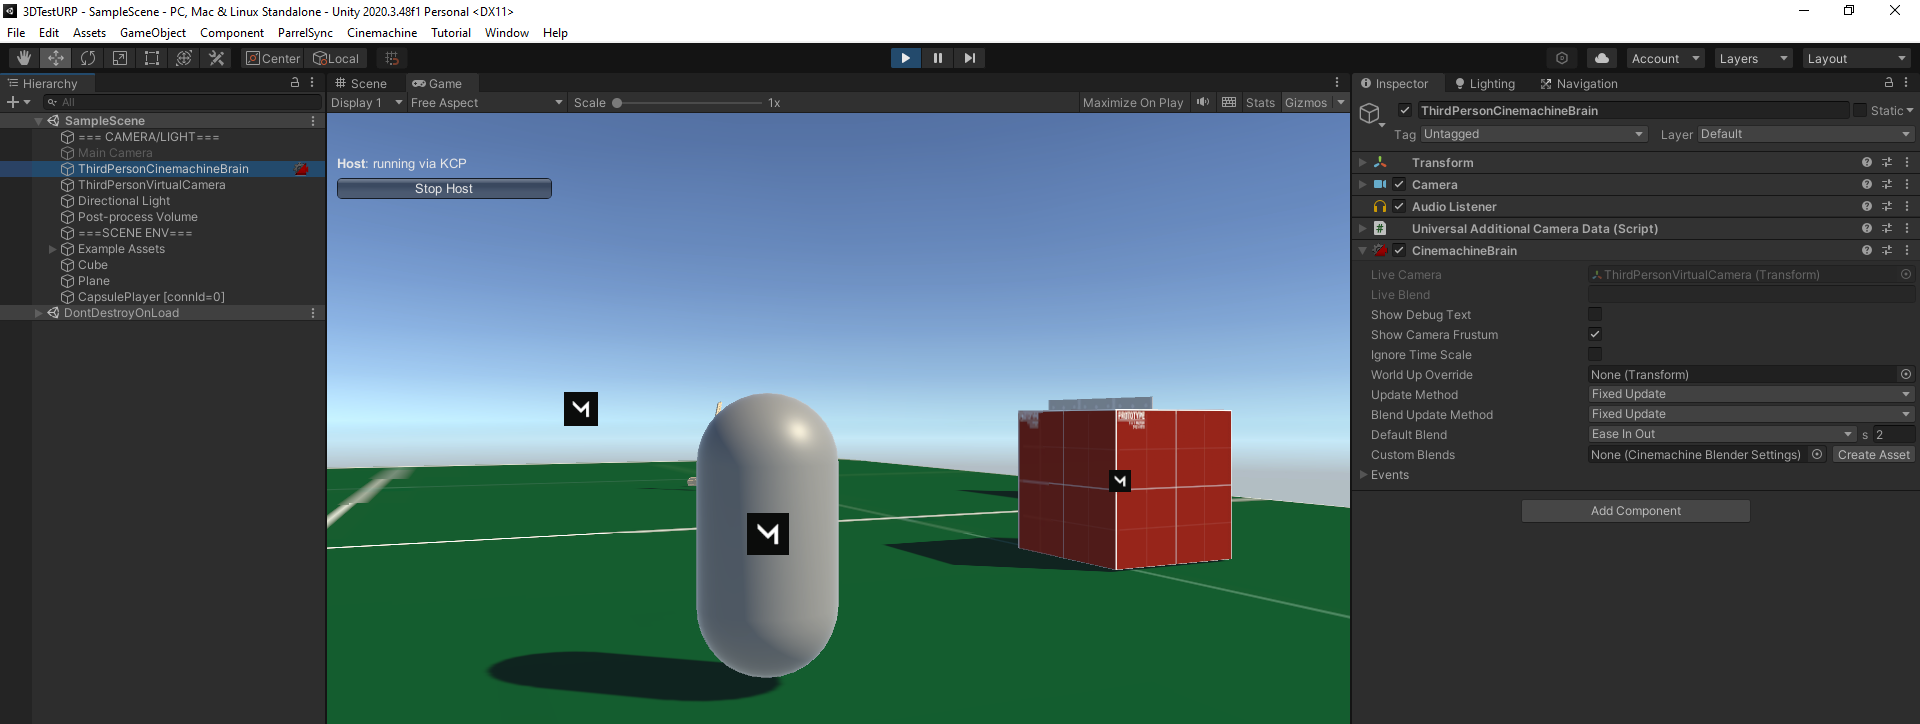Select the Hand tool
This screenshot has width=1920, height=724.
tap(24, 58)
